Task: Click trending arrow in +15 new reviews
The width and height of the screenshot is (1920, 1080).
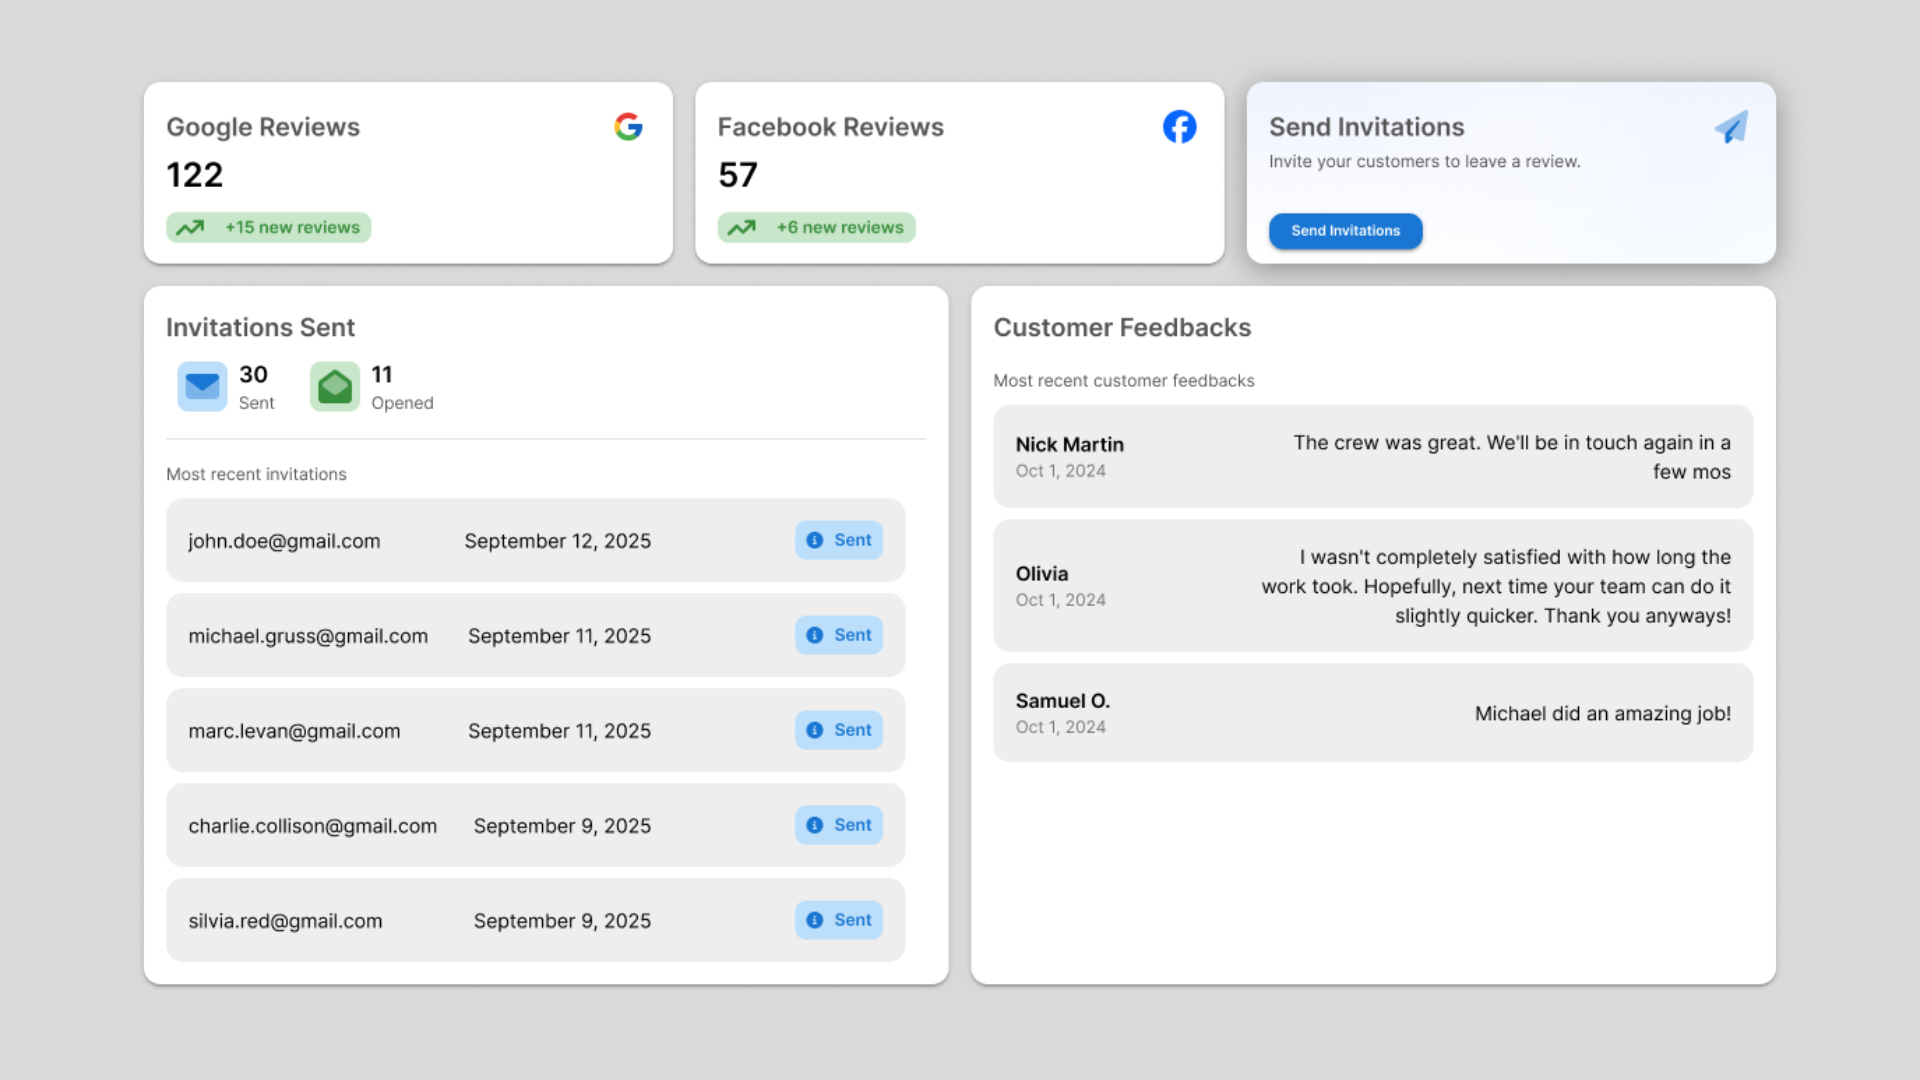Action: click(190, 228)
